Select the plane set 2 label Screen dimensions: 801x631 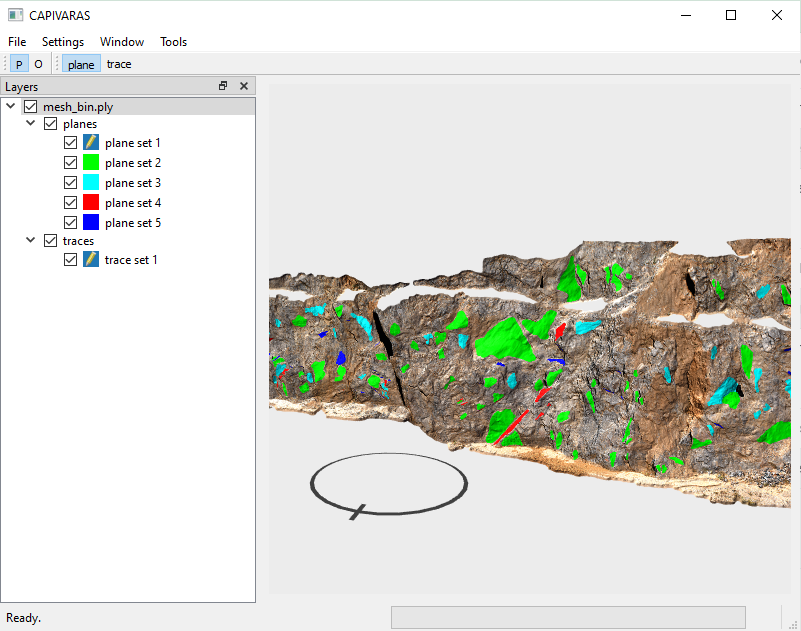pyautogui.click(x=133, y=163)
